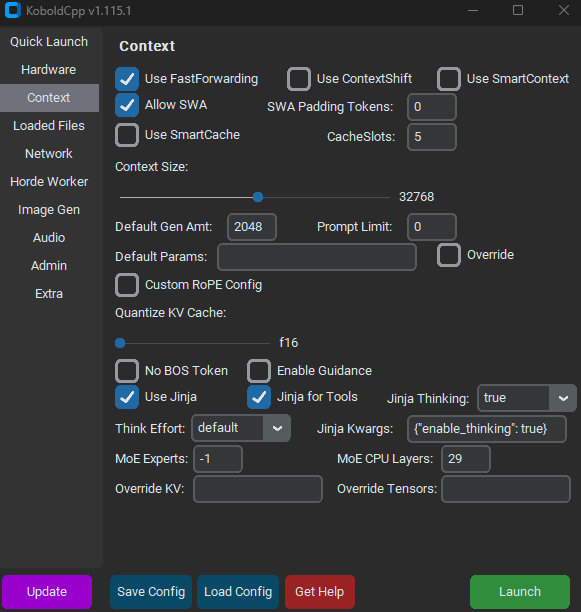The height and width of the screenshot is (612, 581).
Task: Disable the Use FastForwarding checkbox
Action: pyautogui.click(x=127, y=79)
